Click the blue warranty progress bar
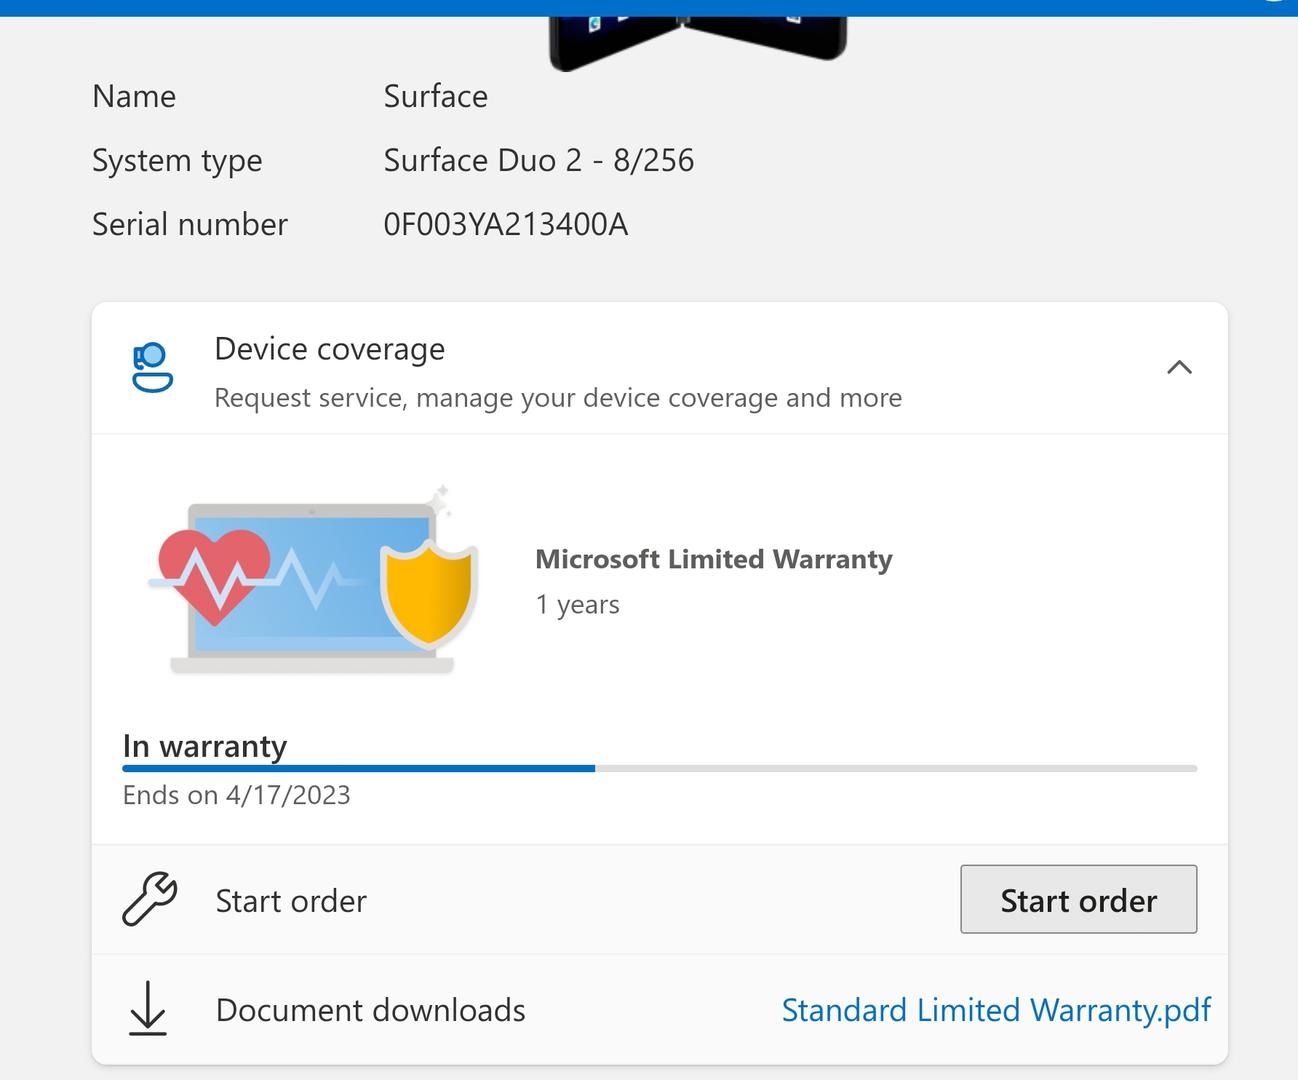The height and width of the screenshot is (1080, 1298). [358, 768]
